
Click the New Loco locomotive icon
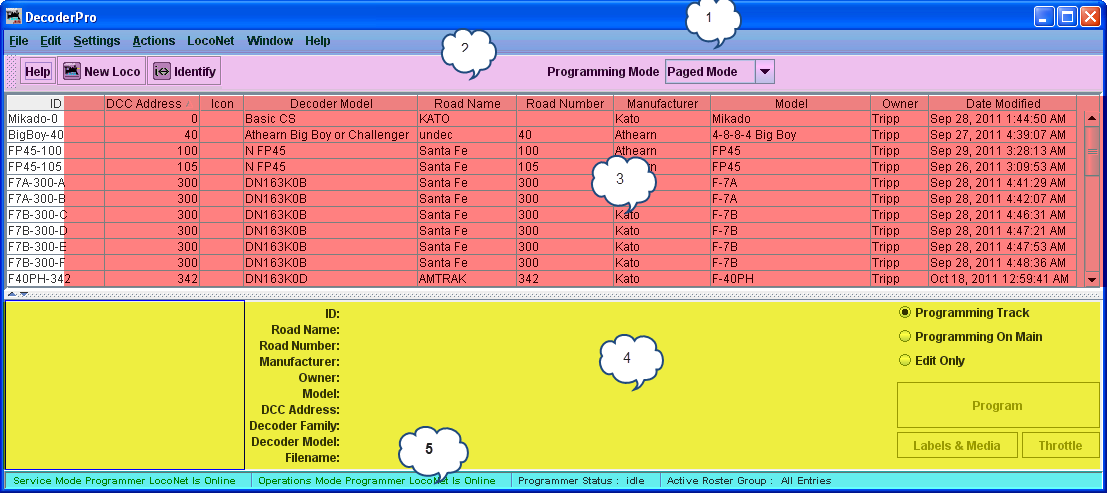pos(72,71)
